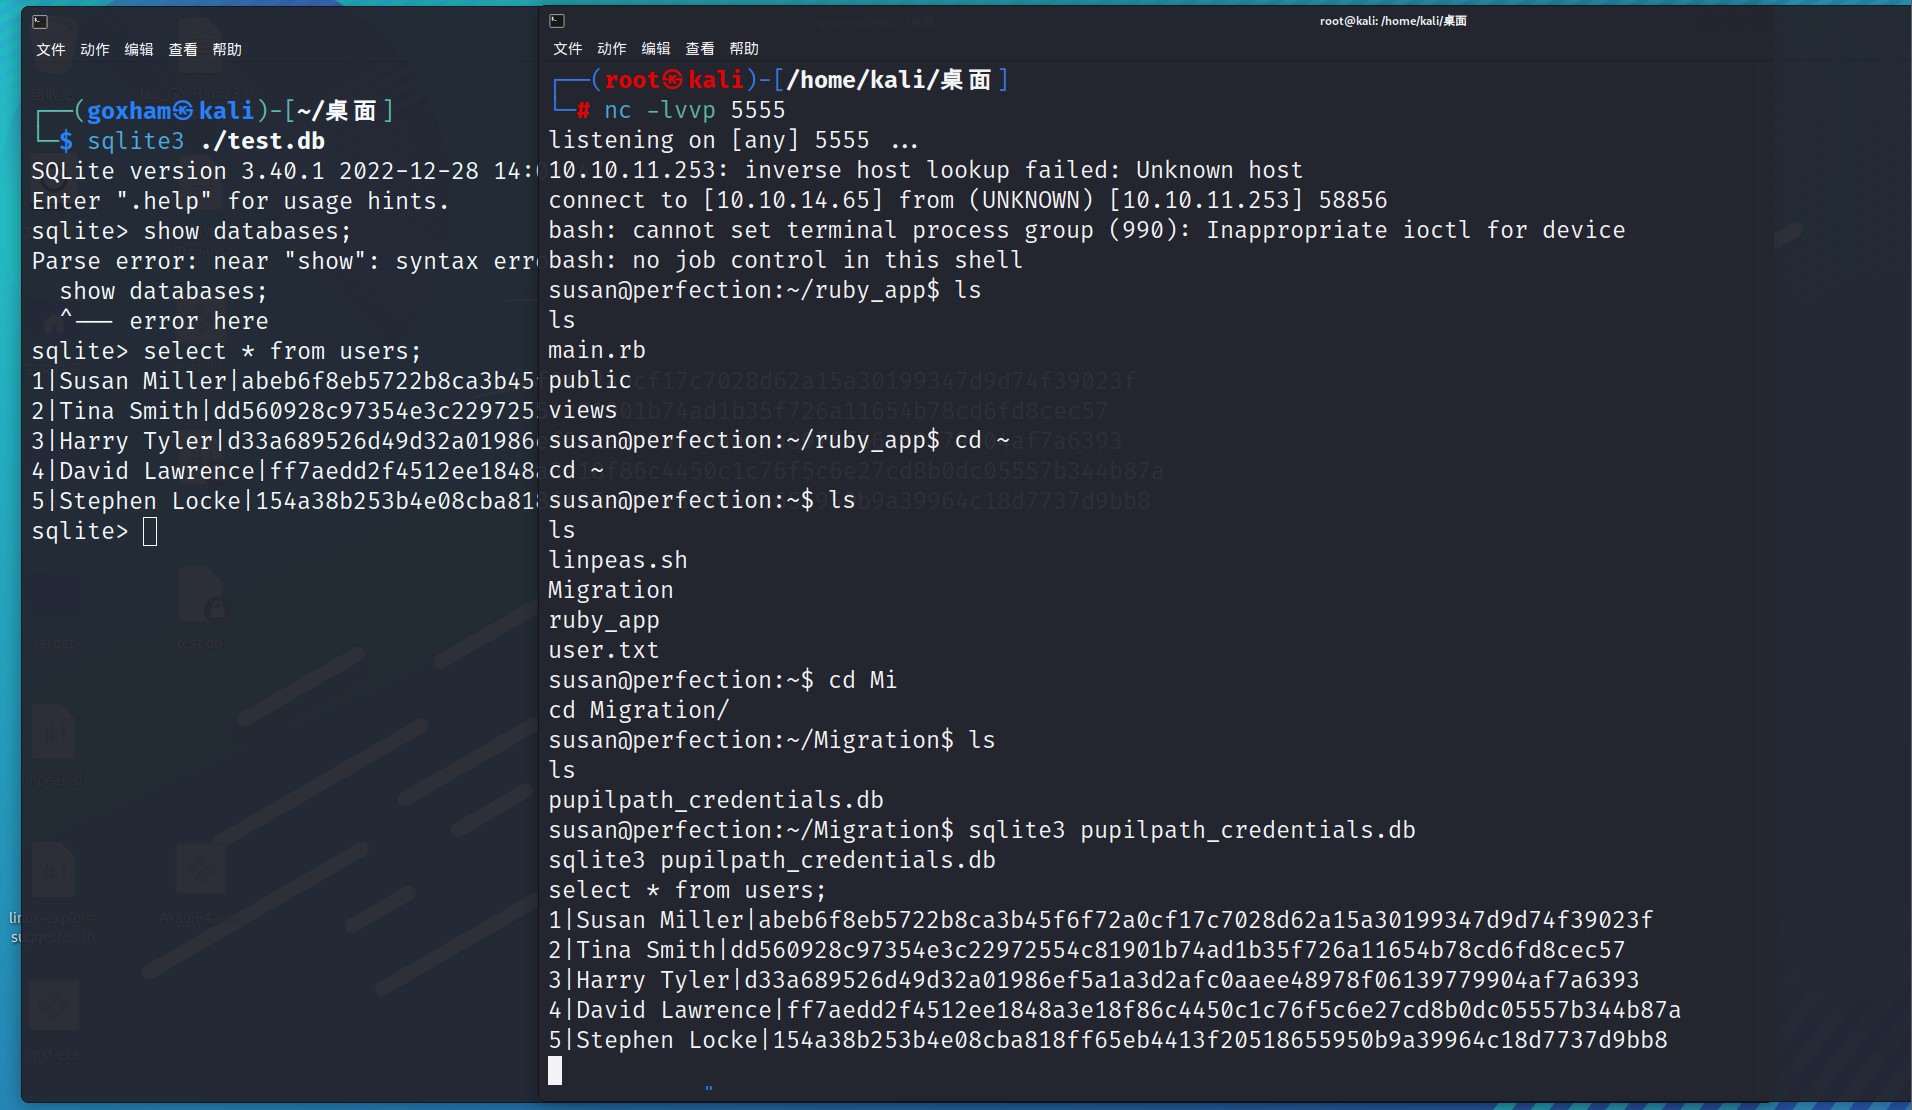Click 'connect to [10.10.14.65]' line
Image resolution: width=1912 pixels, height=1110 pixels.
coord(967,200)
